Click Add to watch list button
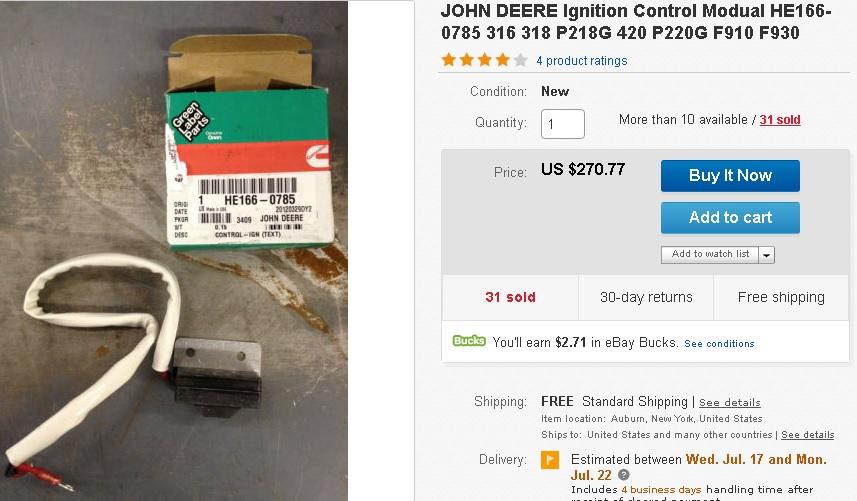Image resolution: width=857 pixels, height=501 pixels. [x=710, y=255]
